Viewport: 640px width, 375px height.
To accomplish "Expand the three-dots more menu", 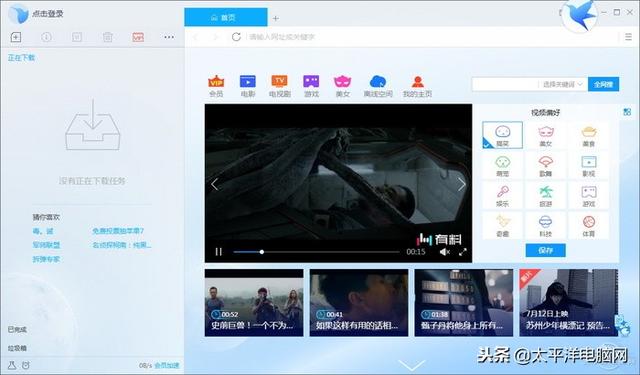I will pos(169,37).
